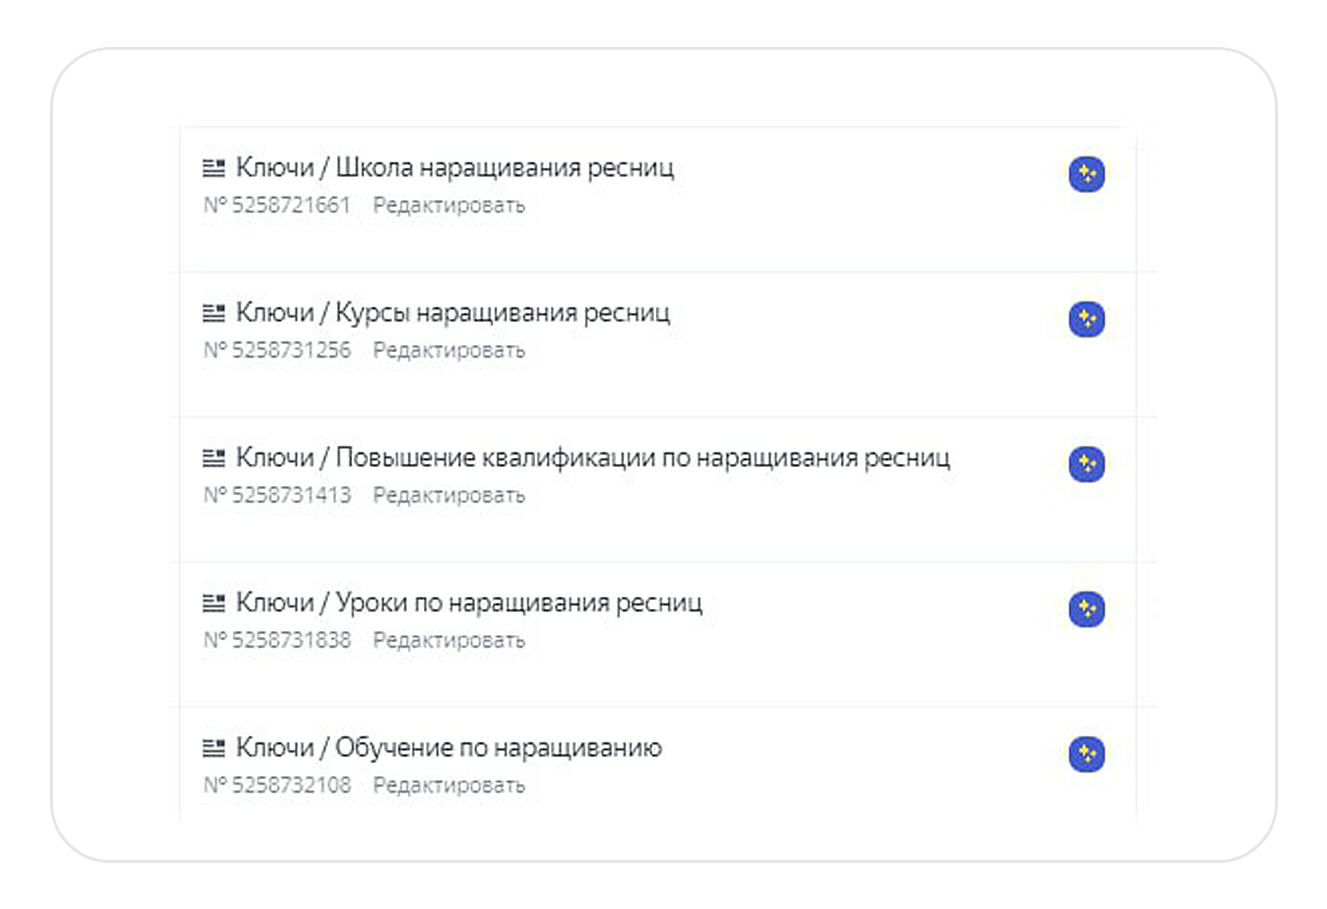The width and height of the screenshot is (1327, 909).
Task: Edit campaign № 5258731838
Action: [448, 641]
